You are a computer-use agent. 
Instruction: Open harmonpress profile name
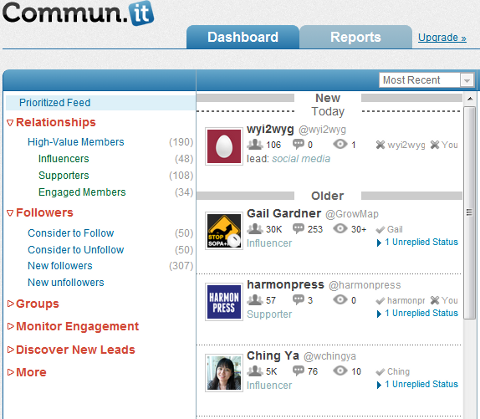click(x=285, y=285)
